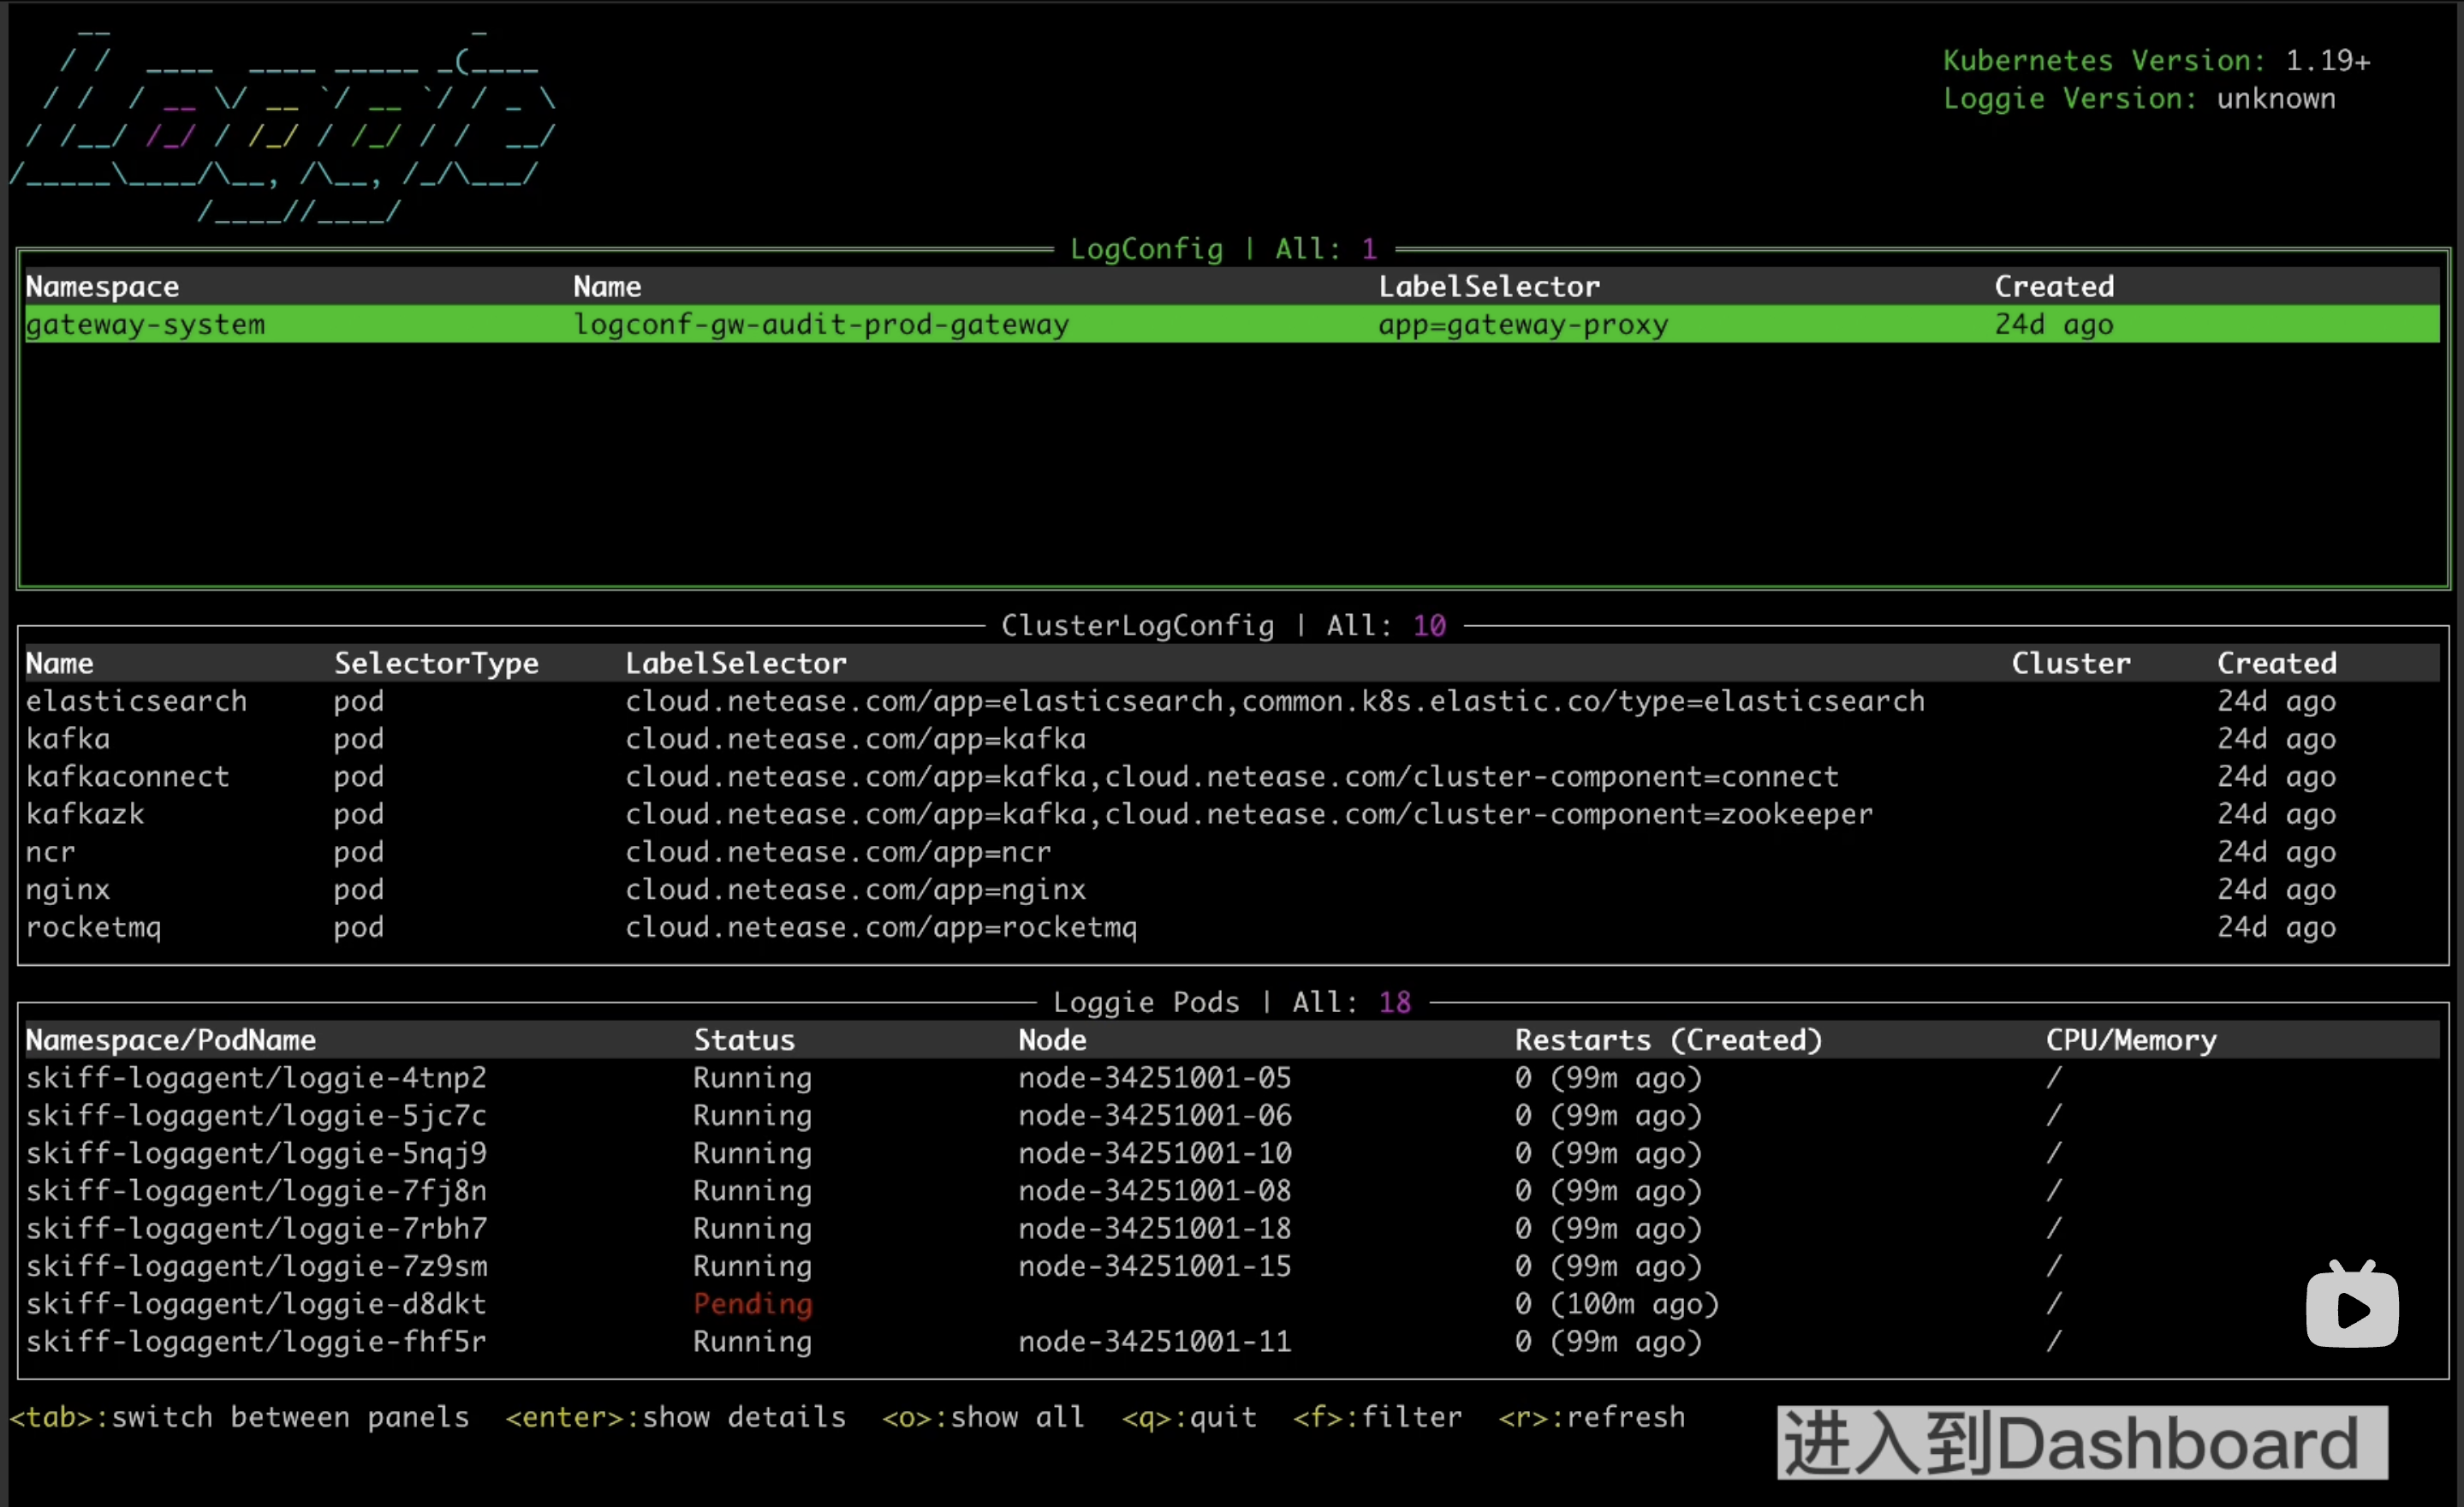
Task: Select the elasticsearch ClusterLogConfig row
Action: [136, 701]
